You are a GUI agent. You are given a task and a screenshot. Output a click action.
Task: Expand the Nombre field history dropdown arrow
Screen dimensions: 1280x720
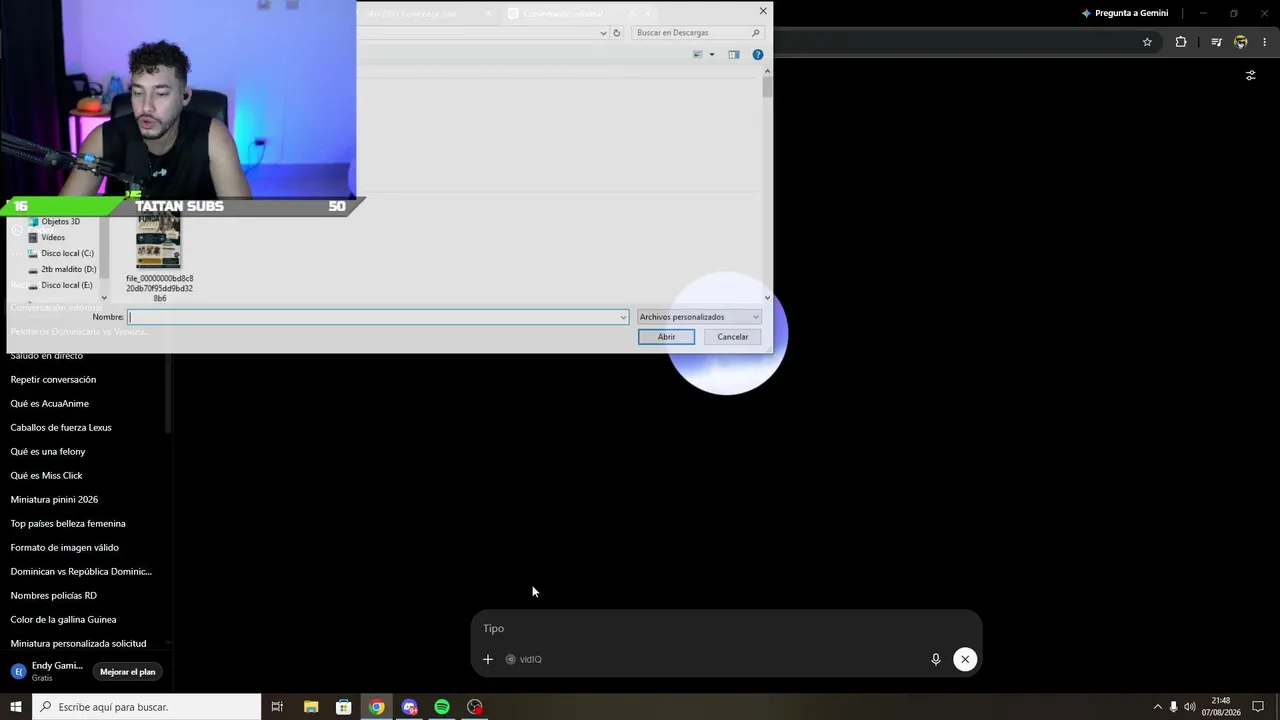point(623,317)
